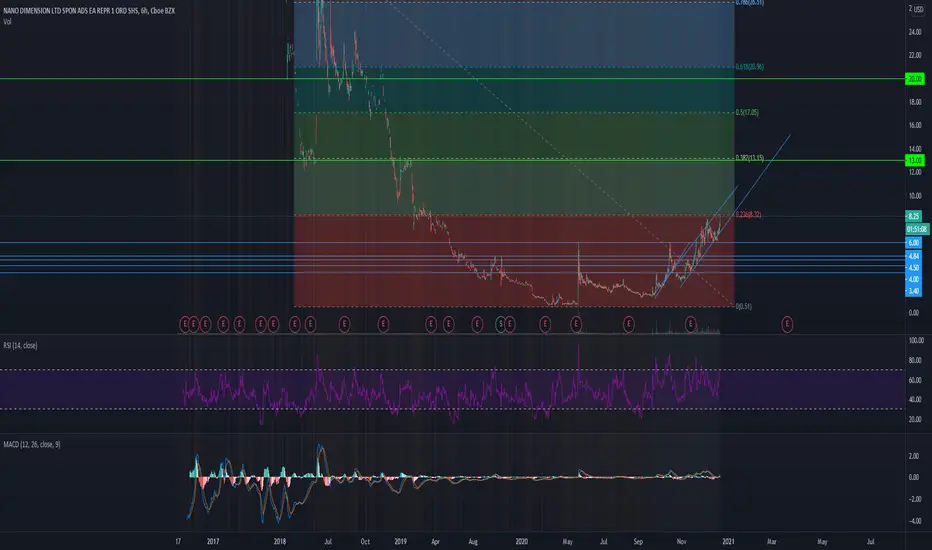Click the Oct label on time axis
This screenshot has height=550, width=932.
(x=365, y=542)
